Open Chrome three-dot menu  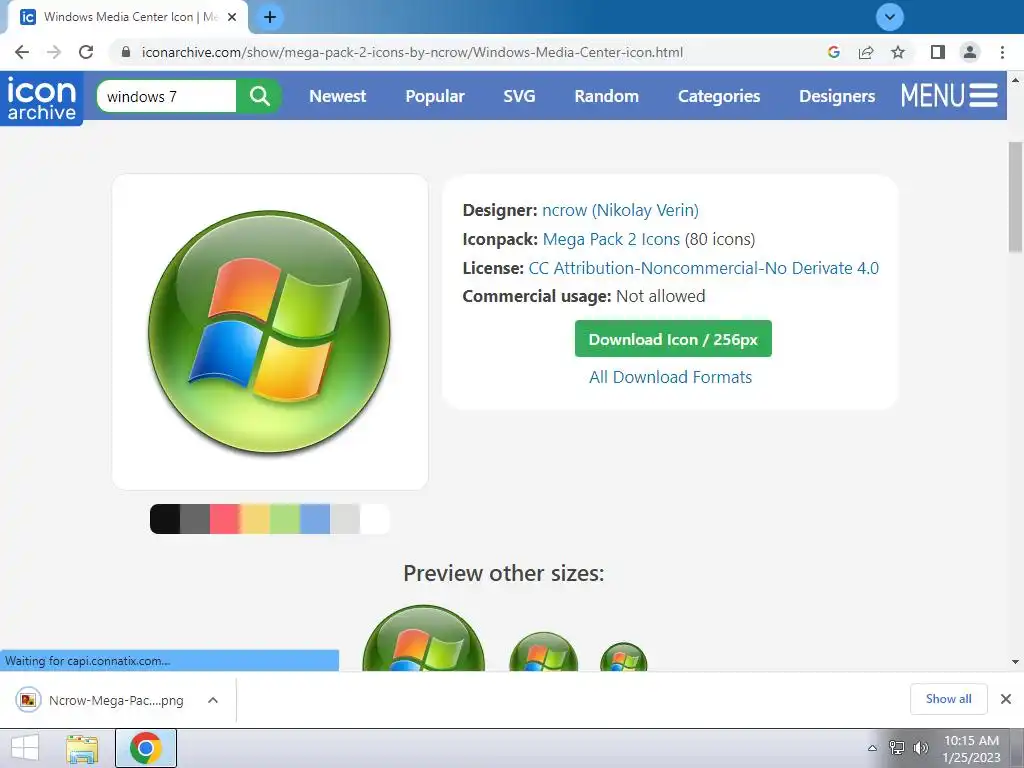coord(1002,52)
